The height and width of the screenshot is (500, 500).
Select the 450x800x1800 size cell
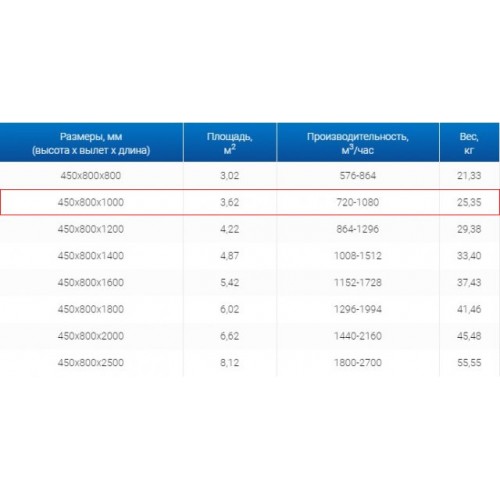[91, 309]
